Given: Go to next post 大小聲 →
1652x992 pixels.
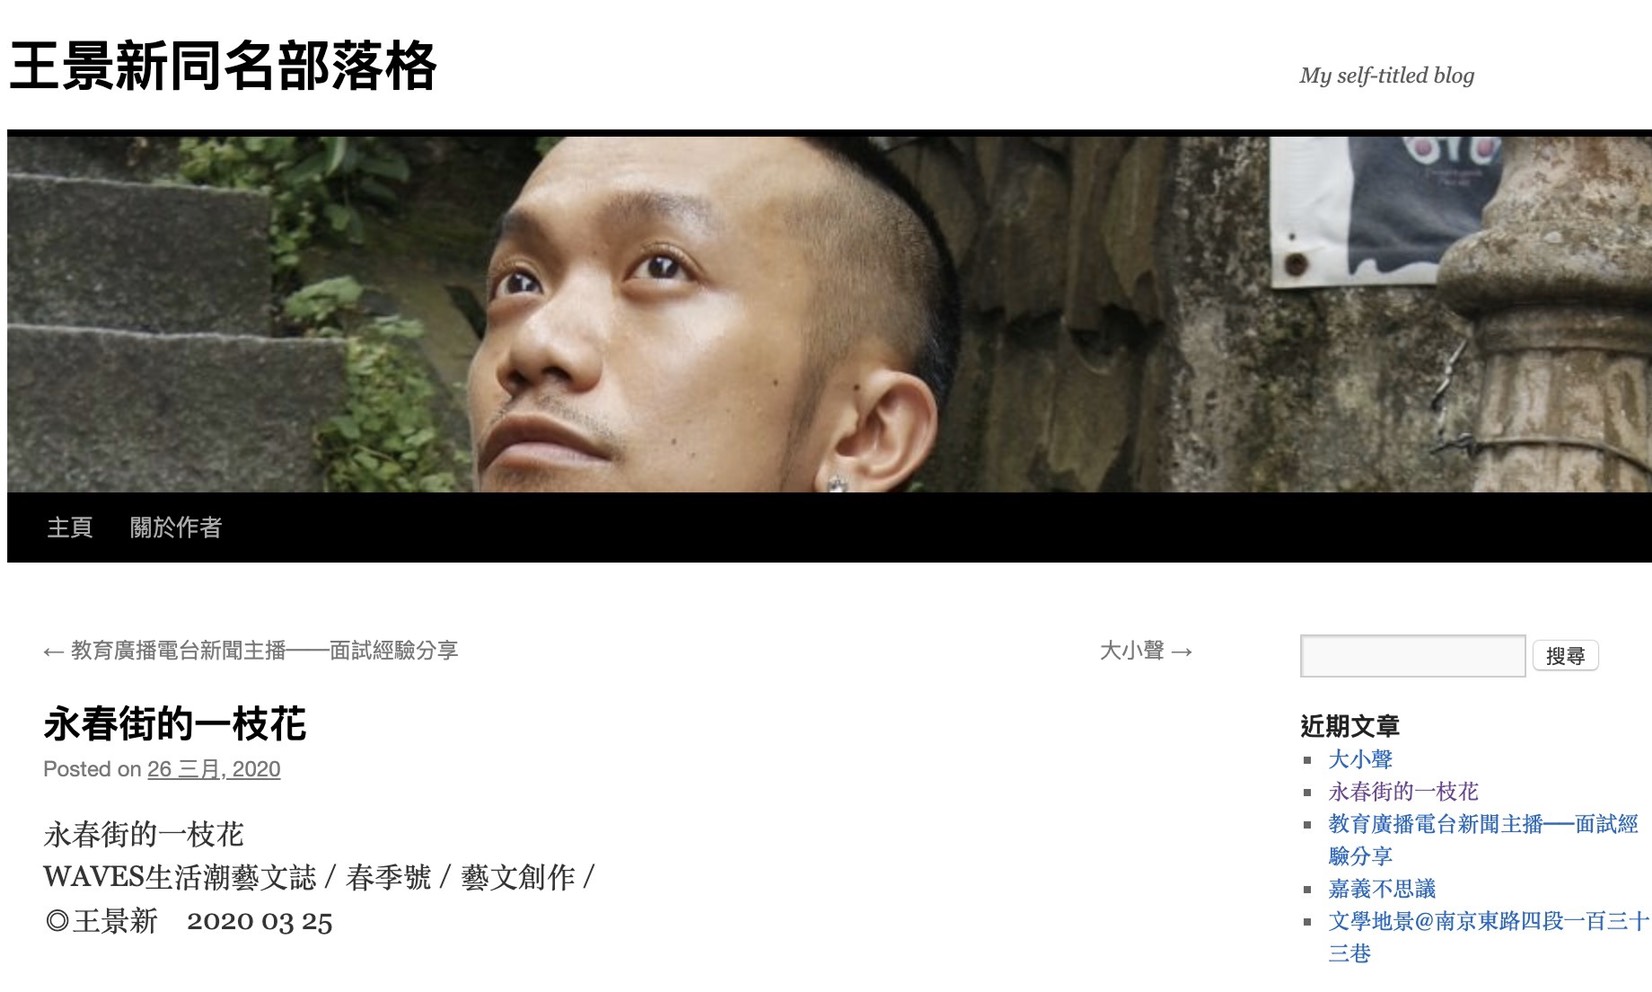Looking at the screenshot, I should [x=1146, y=651].
